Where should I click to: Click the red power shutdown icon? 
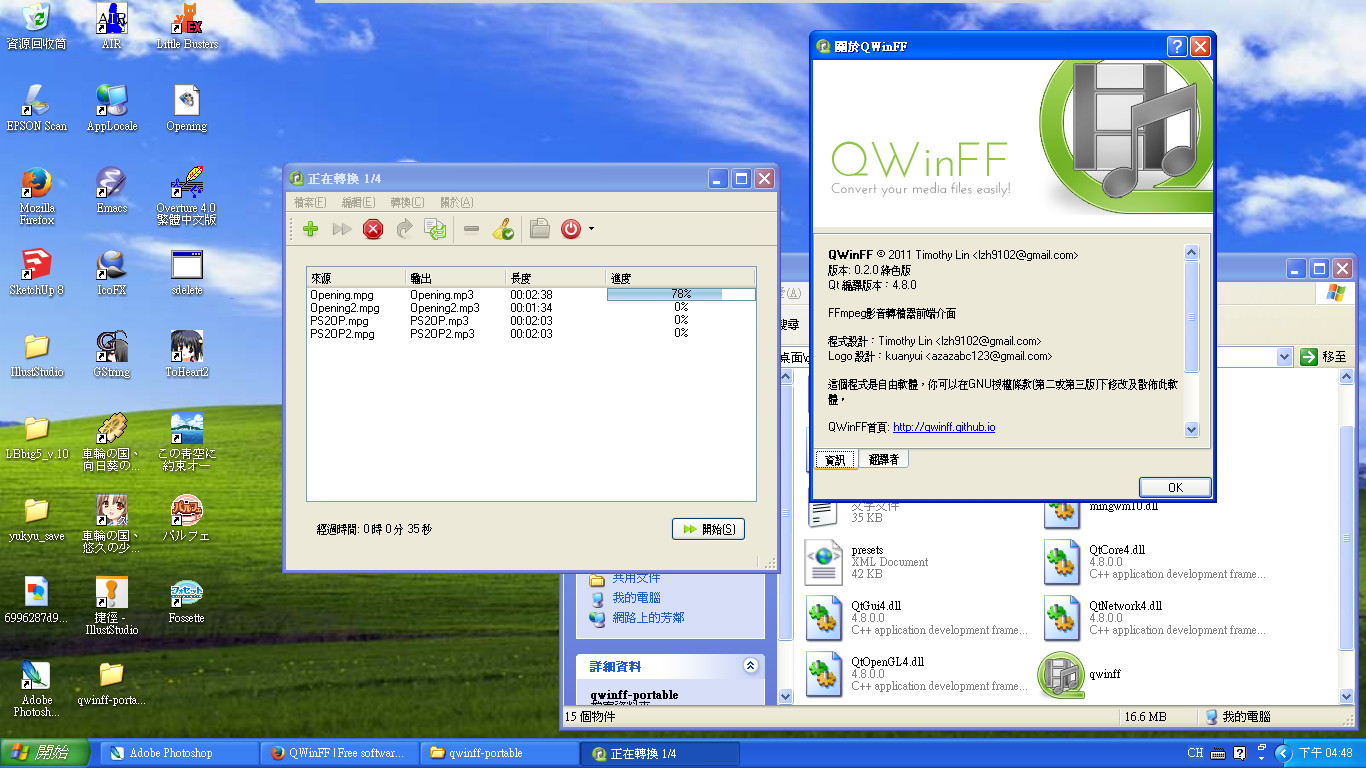click(571, 229)
